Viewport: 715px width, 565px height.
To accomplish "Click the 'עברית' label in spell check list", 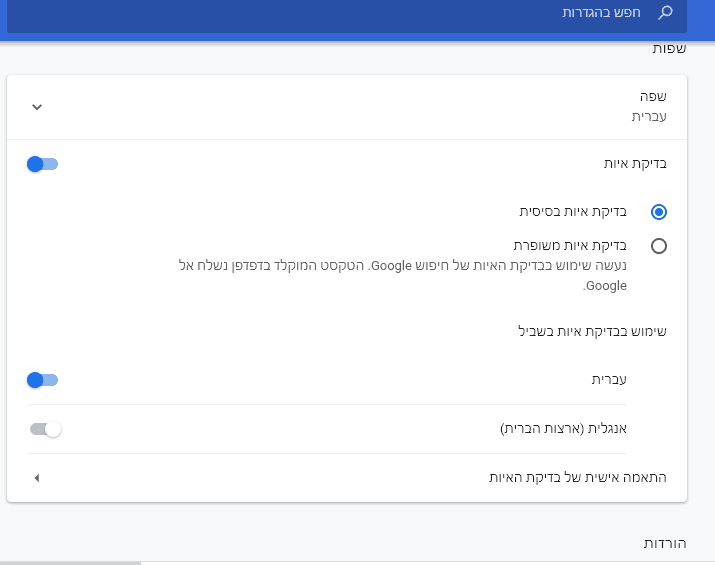I will pos(609,380).
